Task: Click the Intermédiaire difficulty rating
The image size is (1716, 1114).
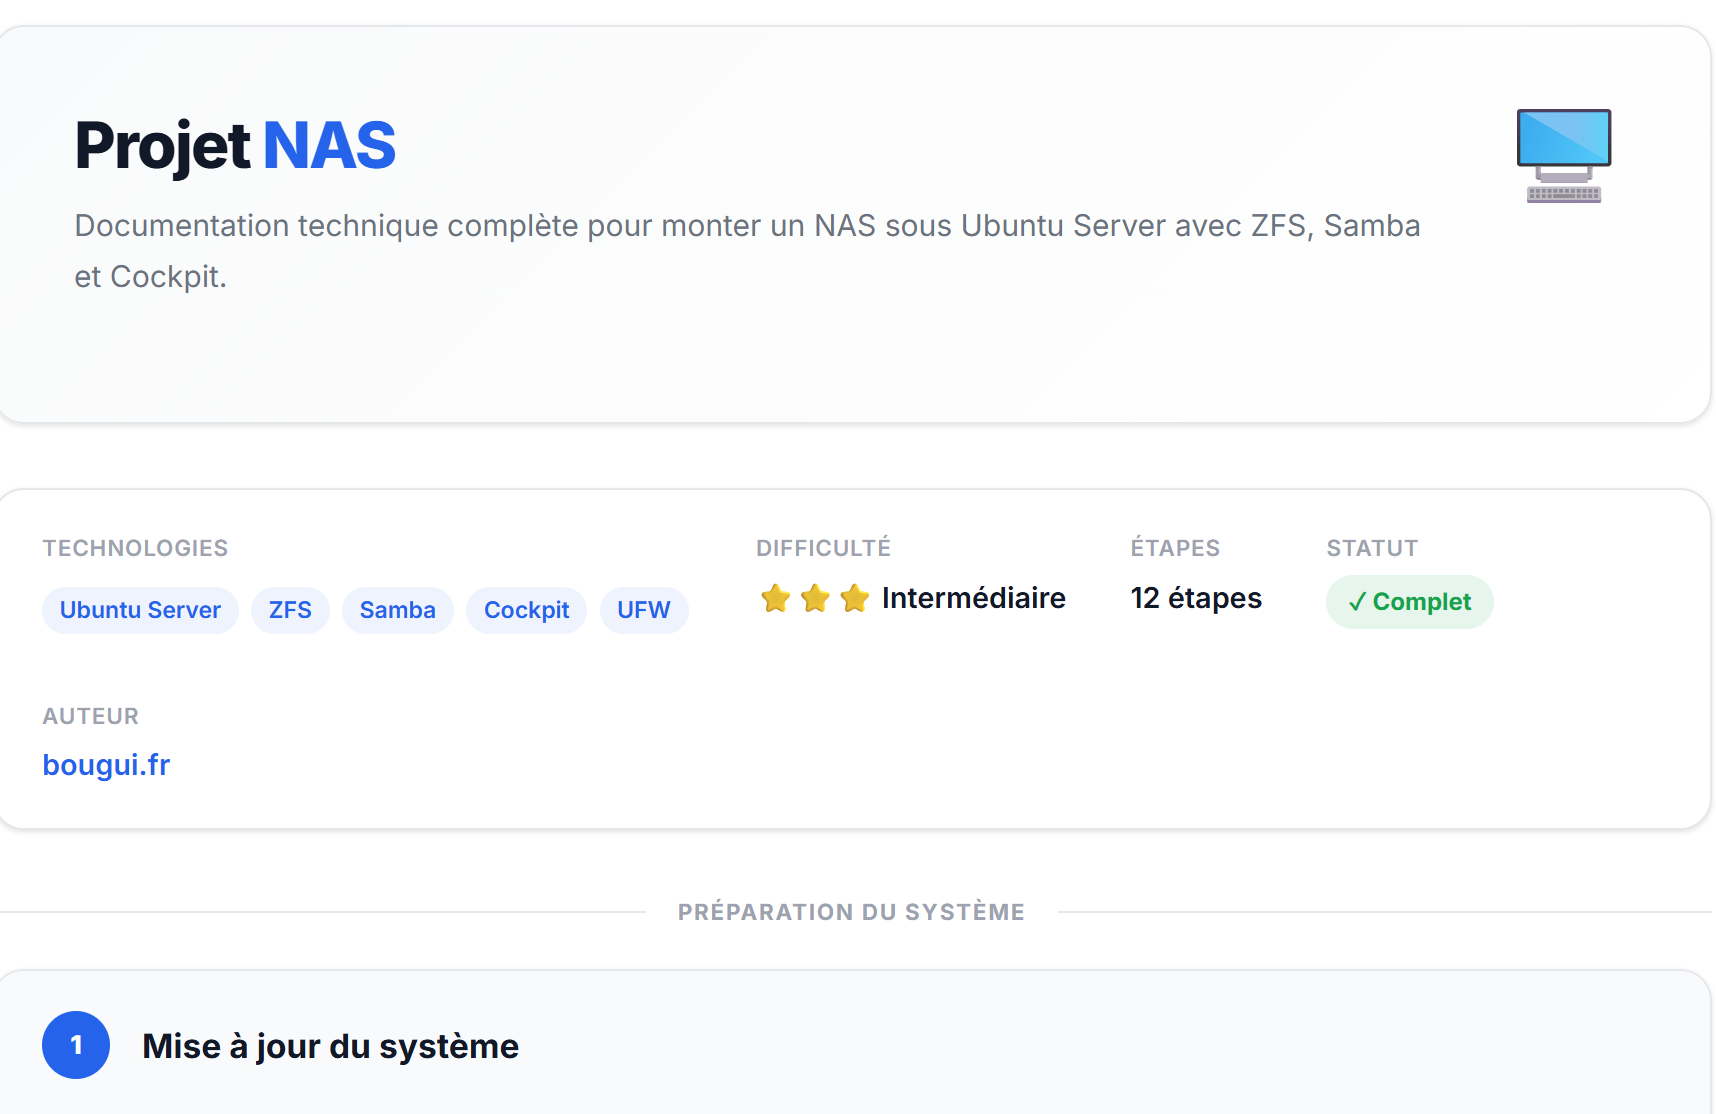Action: pyautogui.click(x=973, y=597)
